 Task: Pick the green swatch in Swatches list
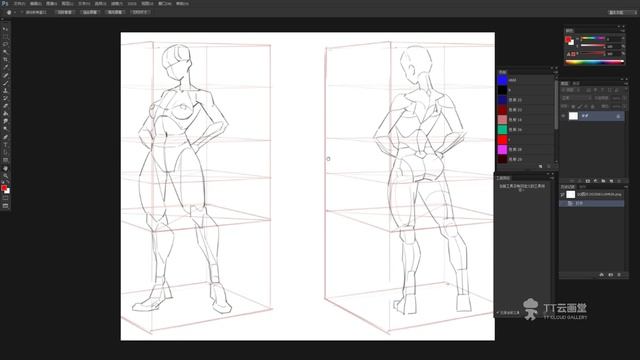(x=502, y=129)
